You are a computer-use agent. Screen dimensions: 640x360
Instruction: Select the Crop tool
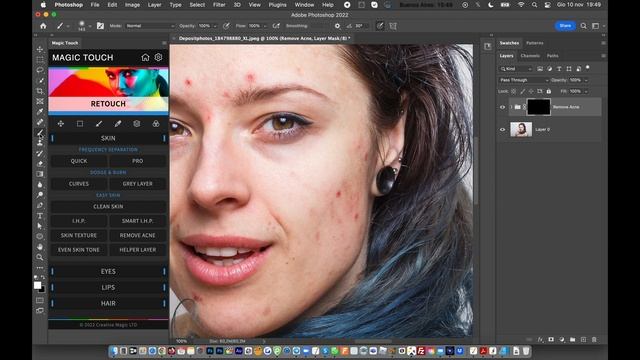[x=40, y=91]
